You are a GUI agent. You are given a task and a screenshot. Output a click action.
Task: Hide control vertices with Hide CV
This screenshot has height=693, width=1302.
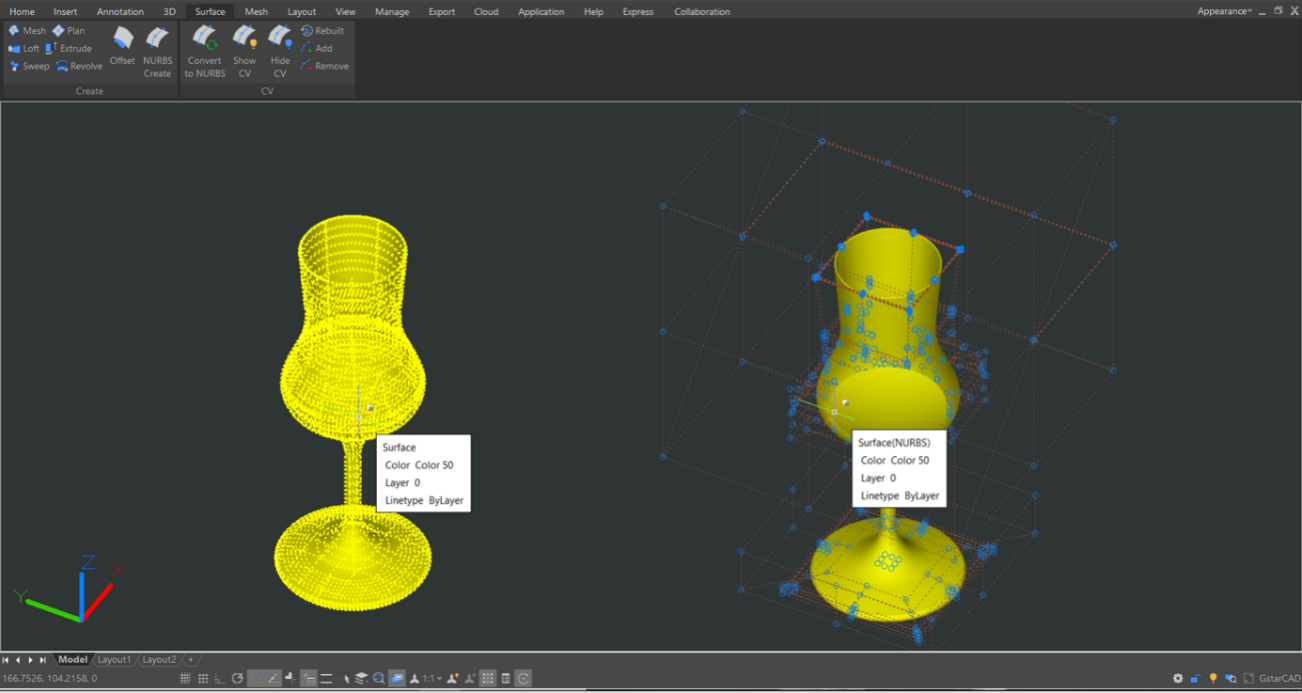[279, 48]
